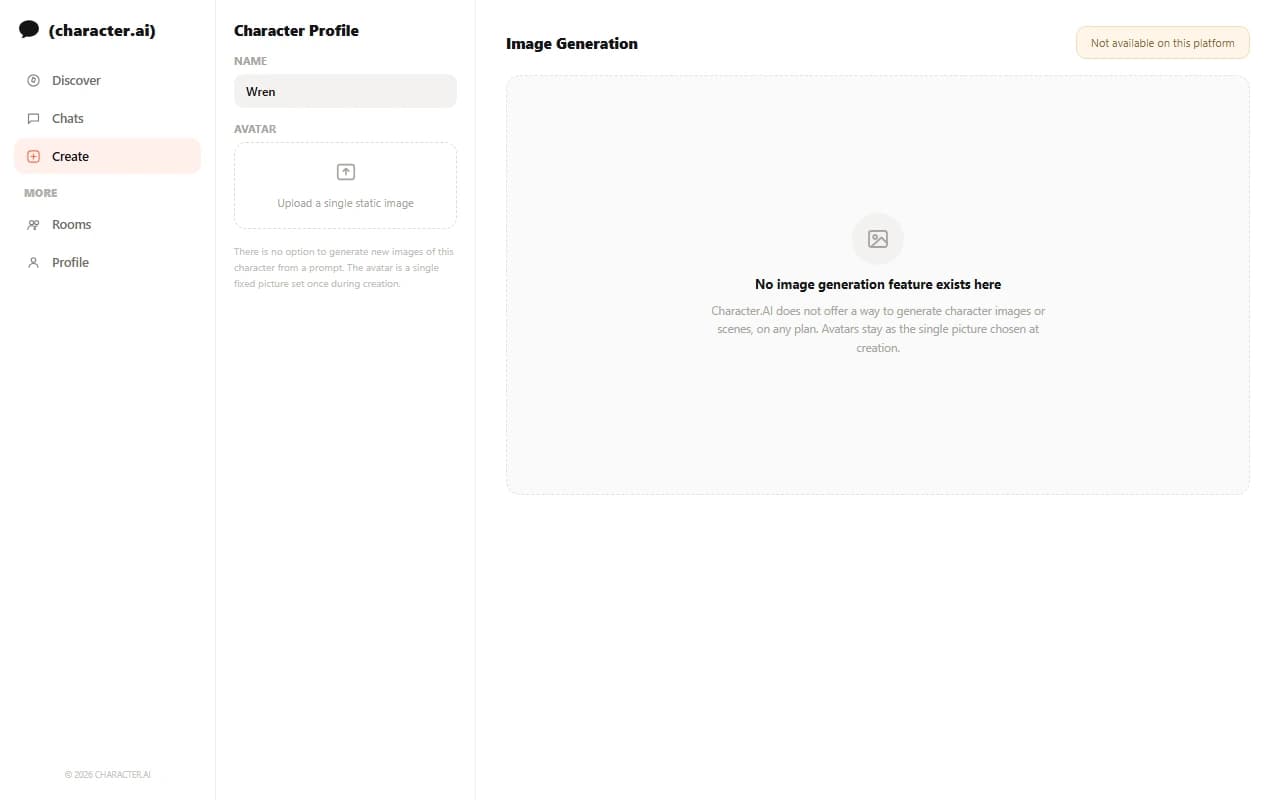Open Rooms from the sidebar
This screenshot has width=1280, height=800.
tap(107, 224)
